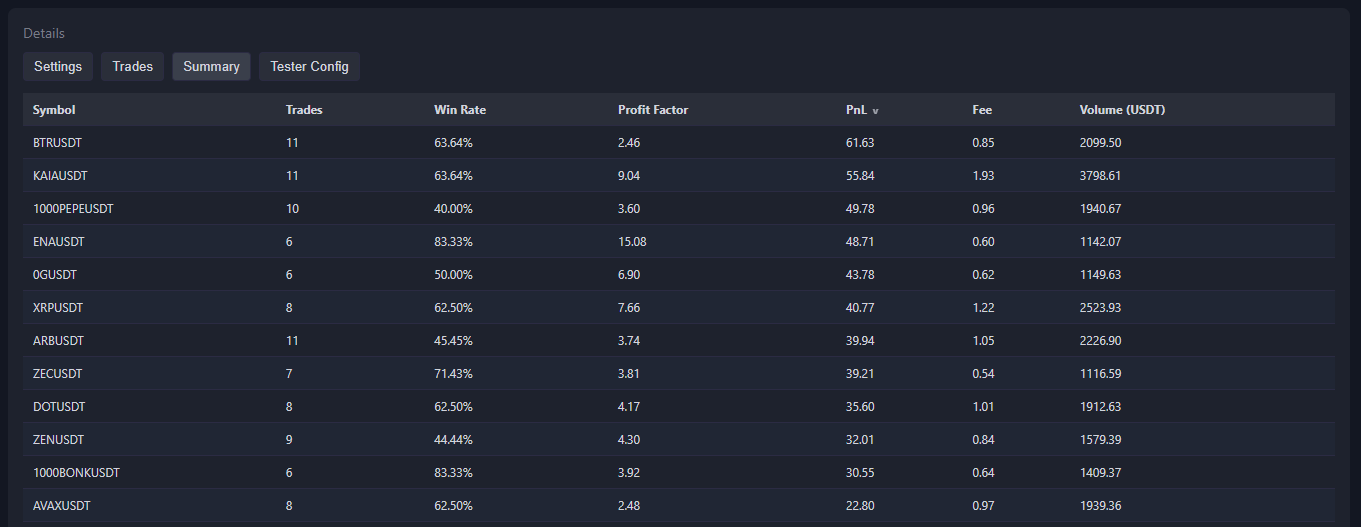The width and height of the screenshot is (1361, 527).
Task: Sort by Trades column header
Action: pyautogui.click(x=304, y=110)
